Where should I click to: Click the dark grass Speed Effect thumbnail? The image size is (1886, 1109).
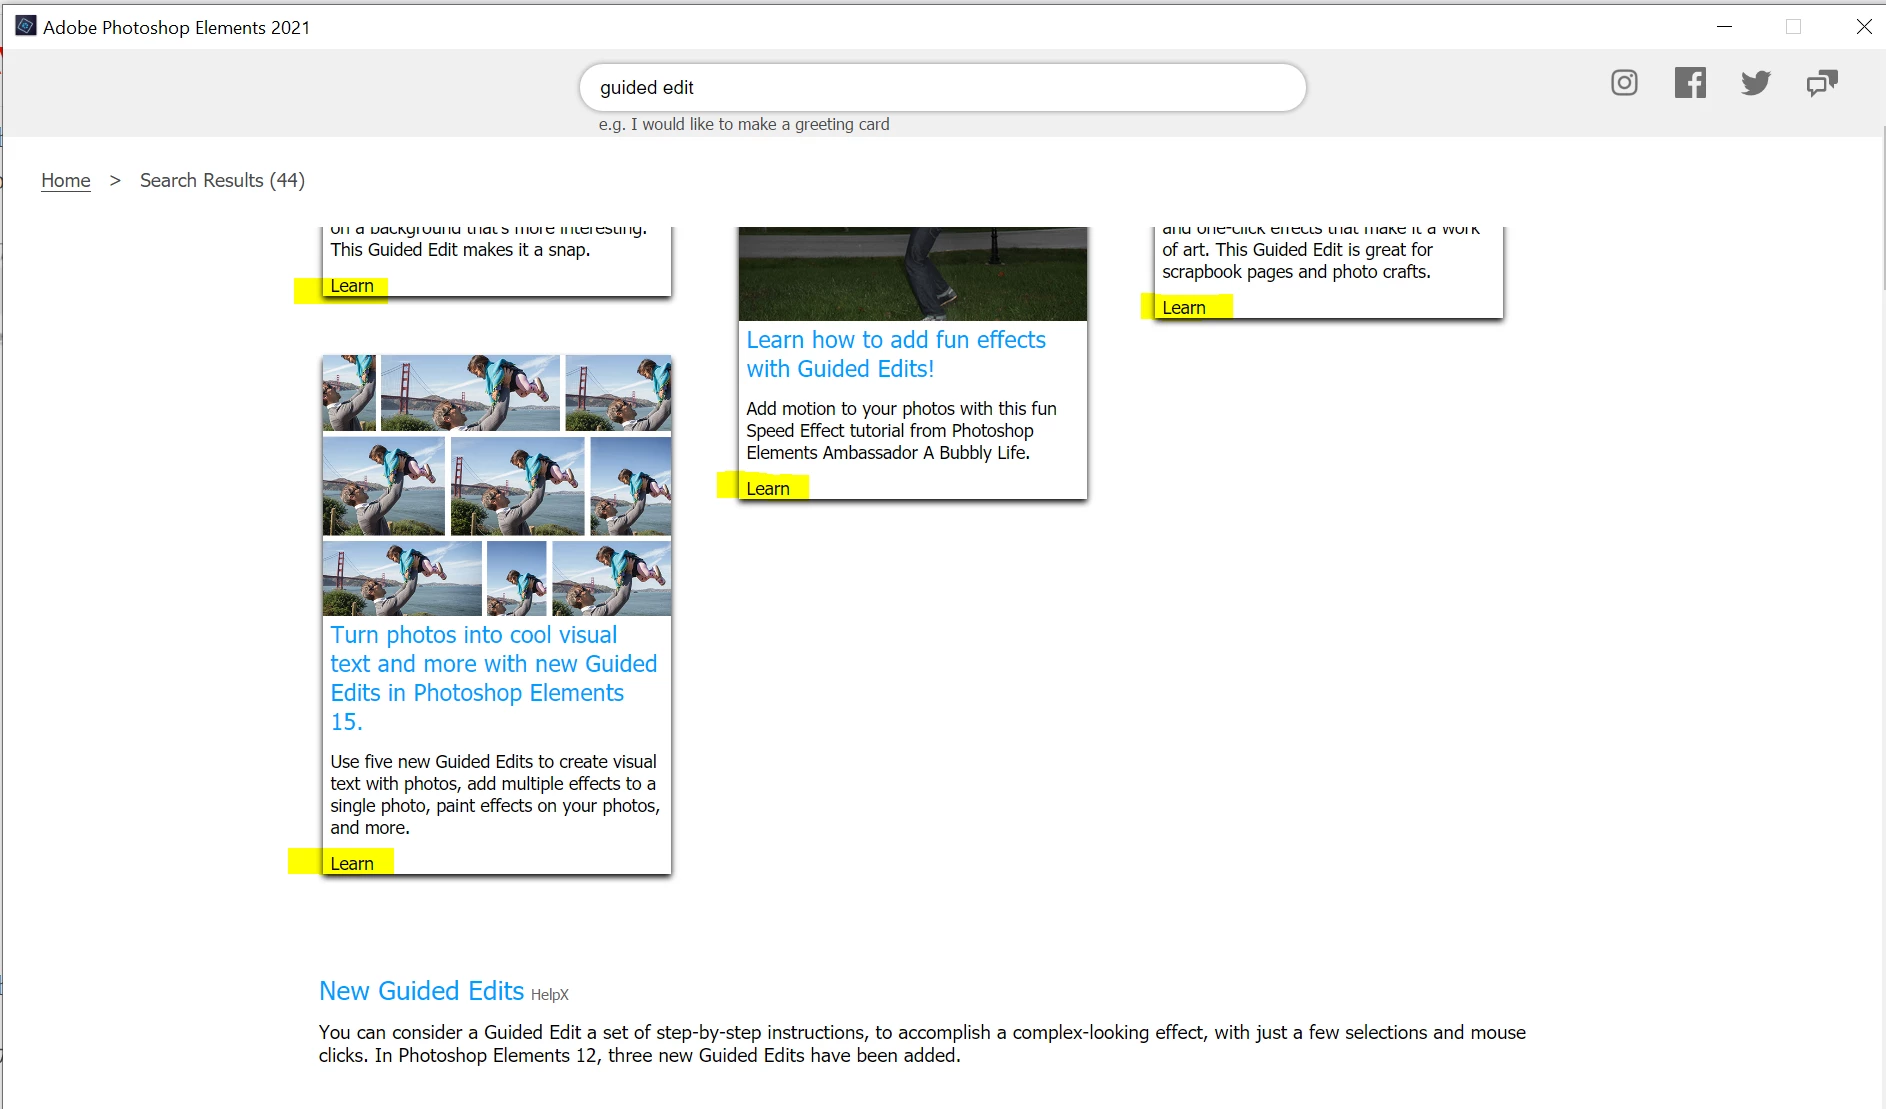913,274
